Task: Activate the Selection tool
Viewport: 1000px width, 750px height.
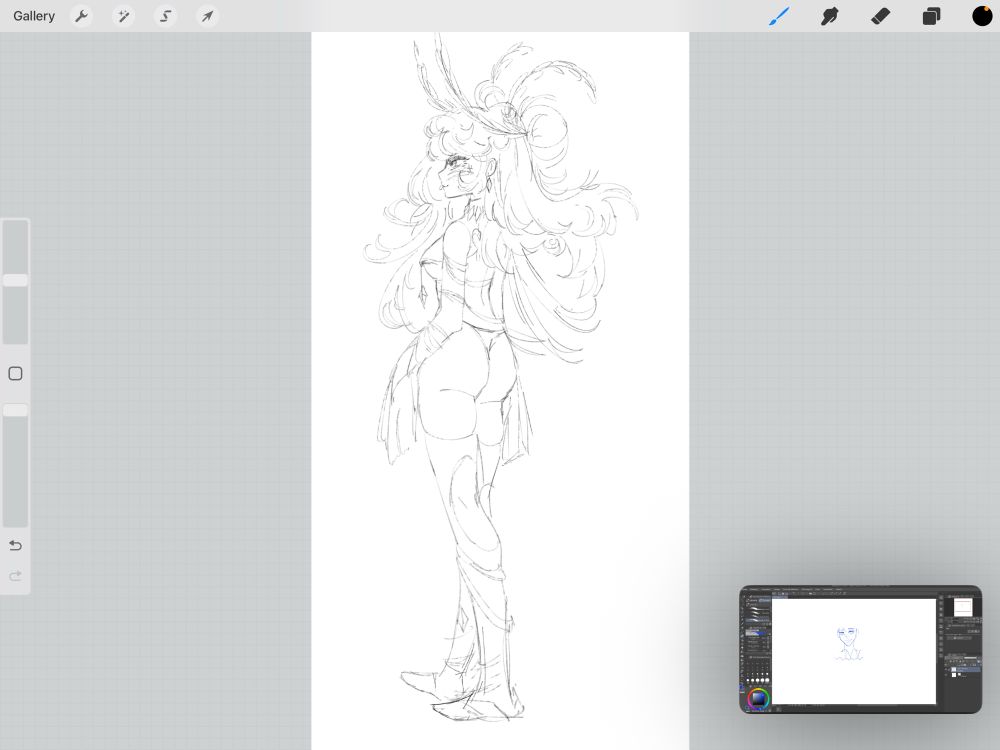Action: click(x=165, y=16)
